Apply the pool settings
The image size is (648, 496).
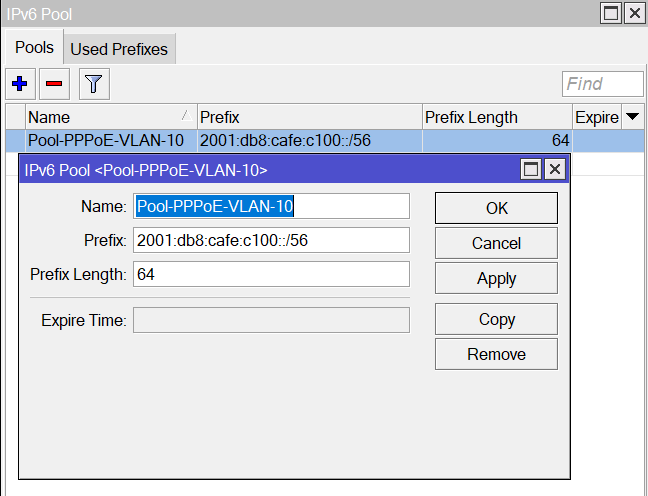pos(496,279)
